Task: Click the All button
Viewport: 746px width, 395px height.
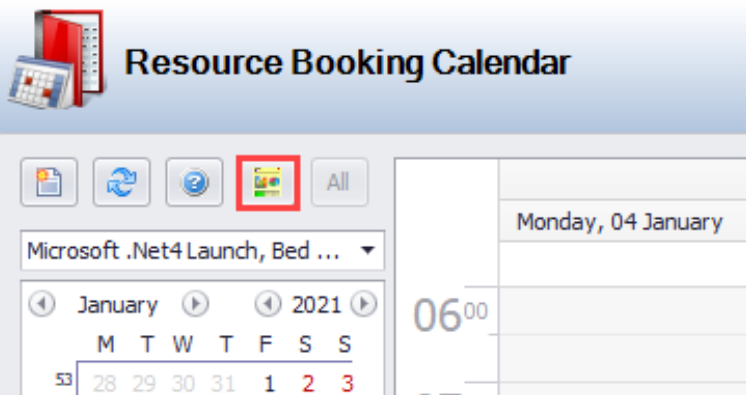Action: [x=339, y=182]
